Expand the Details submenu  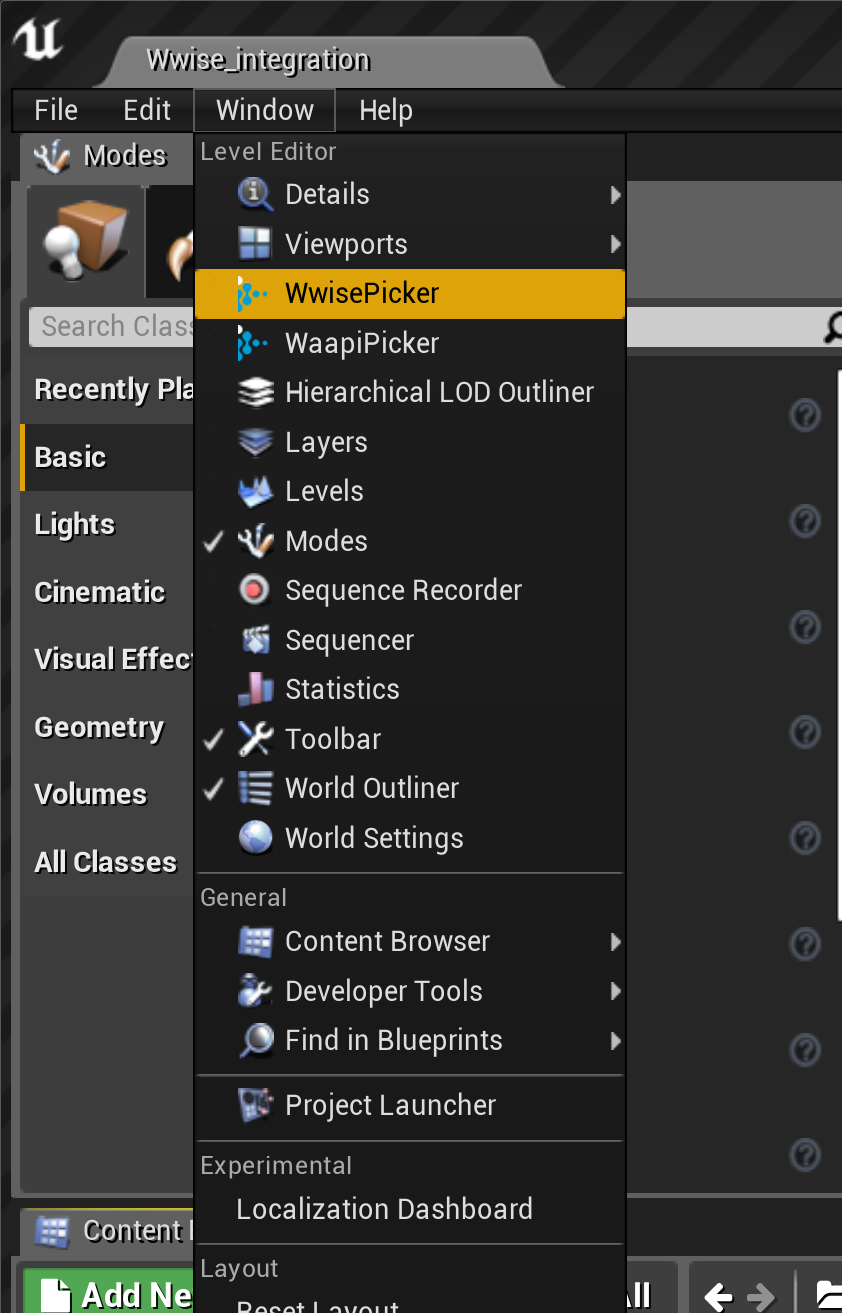pos(327,194)
